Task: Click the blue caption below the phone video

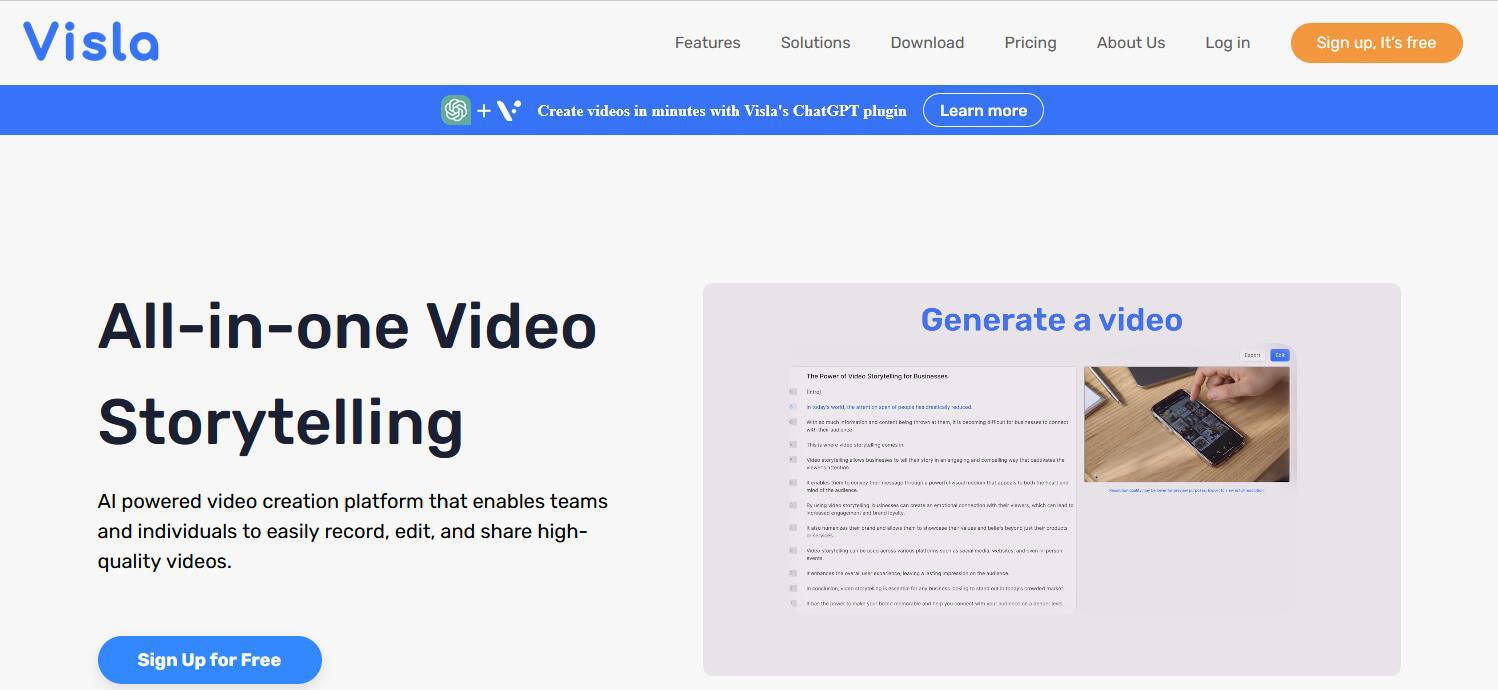Action: (x=1187, y=490)
